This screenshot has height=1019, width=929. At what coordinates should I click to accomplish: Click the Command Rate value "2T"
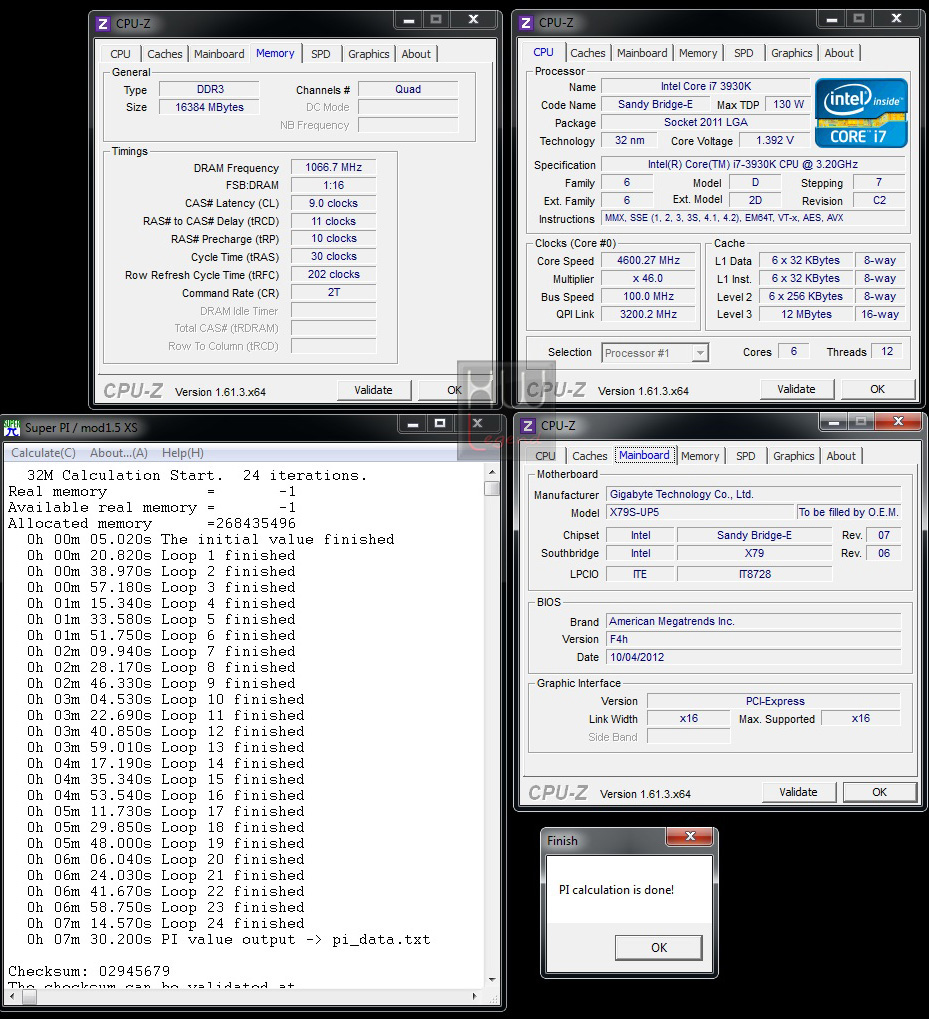click(333, 292)
